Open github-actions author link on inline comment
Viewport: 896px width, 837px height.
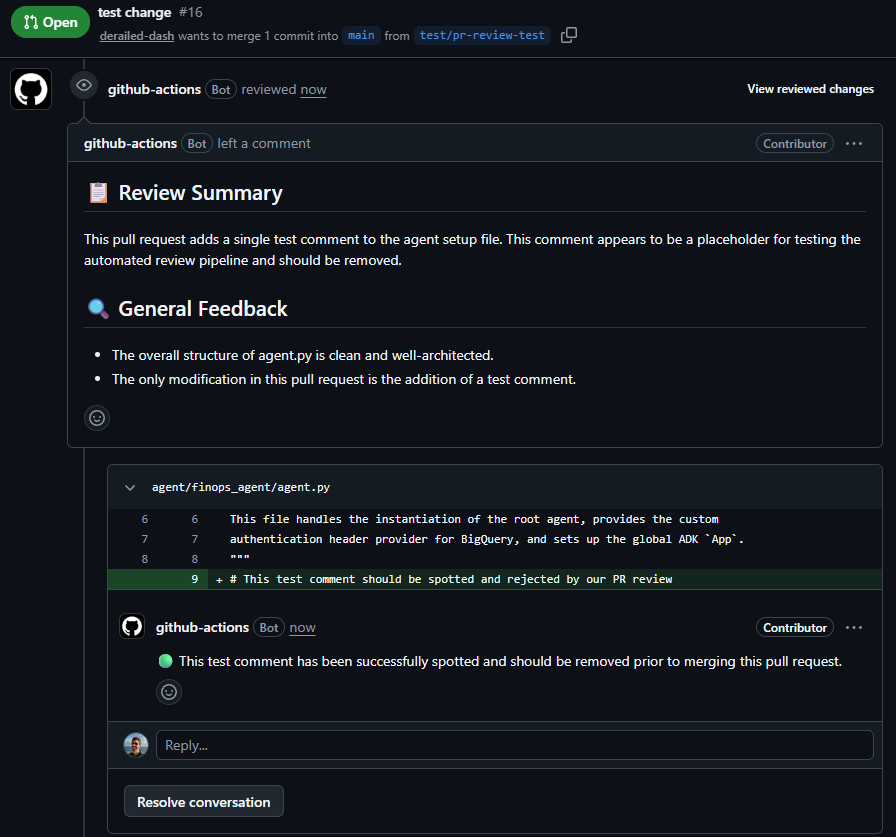(x=202, y=627)
